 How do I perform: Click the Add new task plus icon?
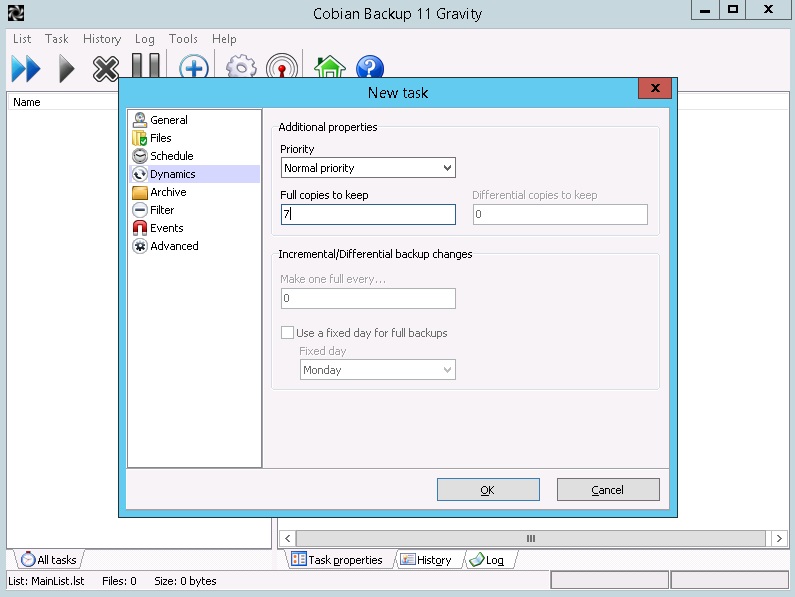194,66
